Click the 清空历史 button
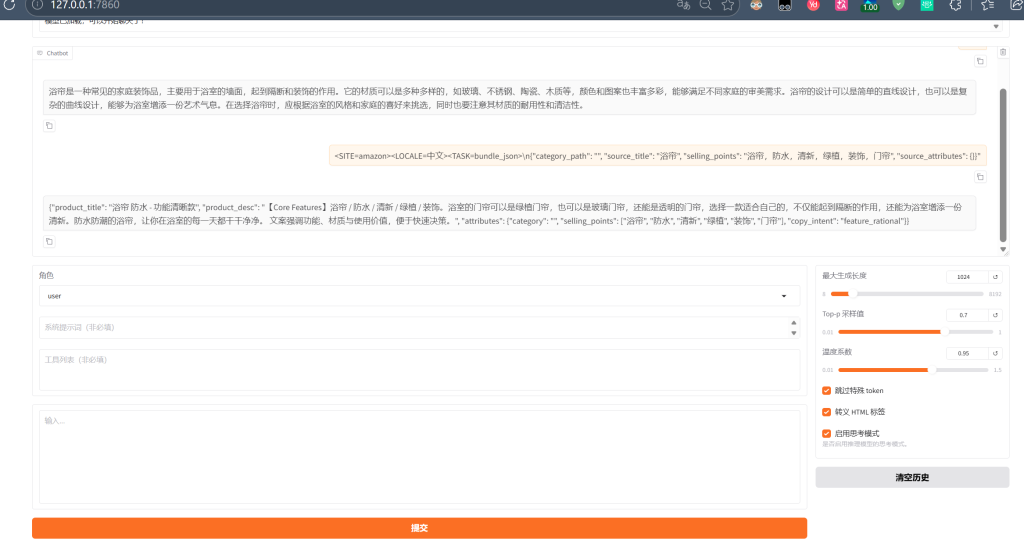This screenshot has width=1024, height=540. [912, 477]
